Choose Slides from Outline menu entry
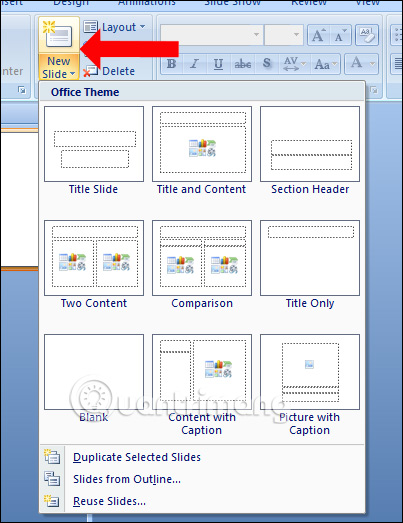The height and width of the screenshot is (523, 403). 202,479
